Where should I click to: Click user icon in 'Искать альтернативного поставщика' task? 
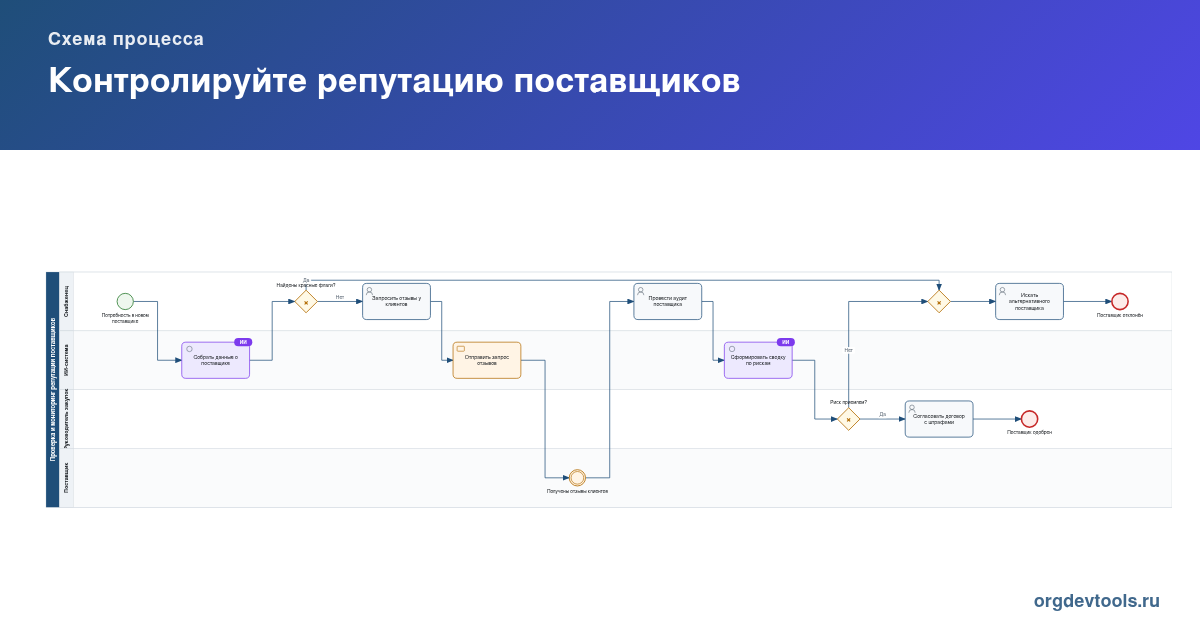tap(1002, 291)
